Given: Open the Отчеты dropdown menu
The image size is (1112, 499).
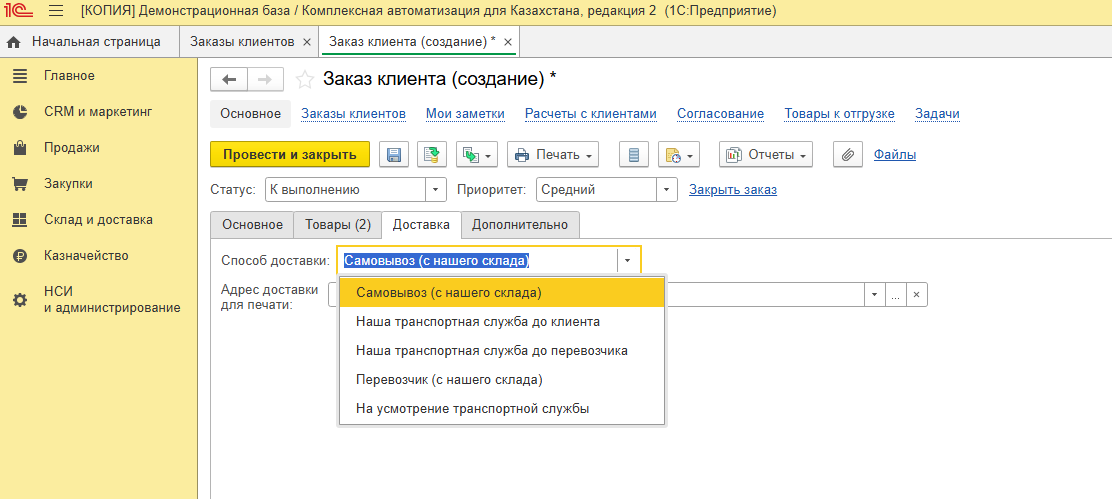Looking at the screenshot, I should tap(766, 155).
